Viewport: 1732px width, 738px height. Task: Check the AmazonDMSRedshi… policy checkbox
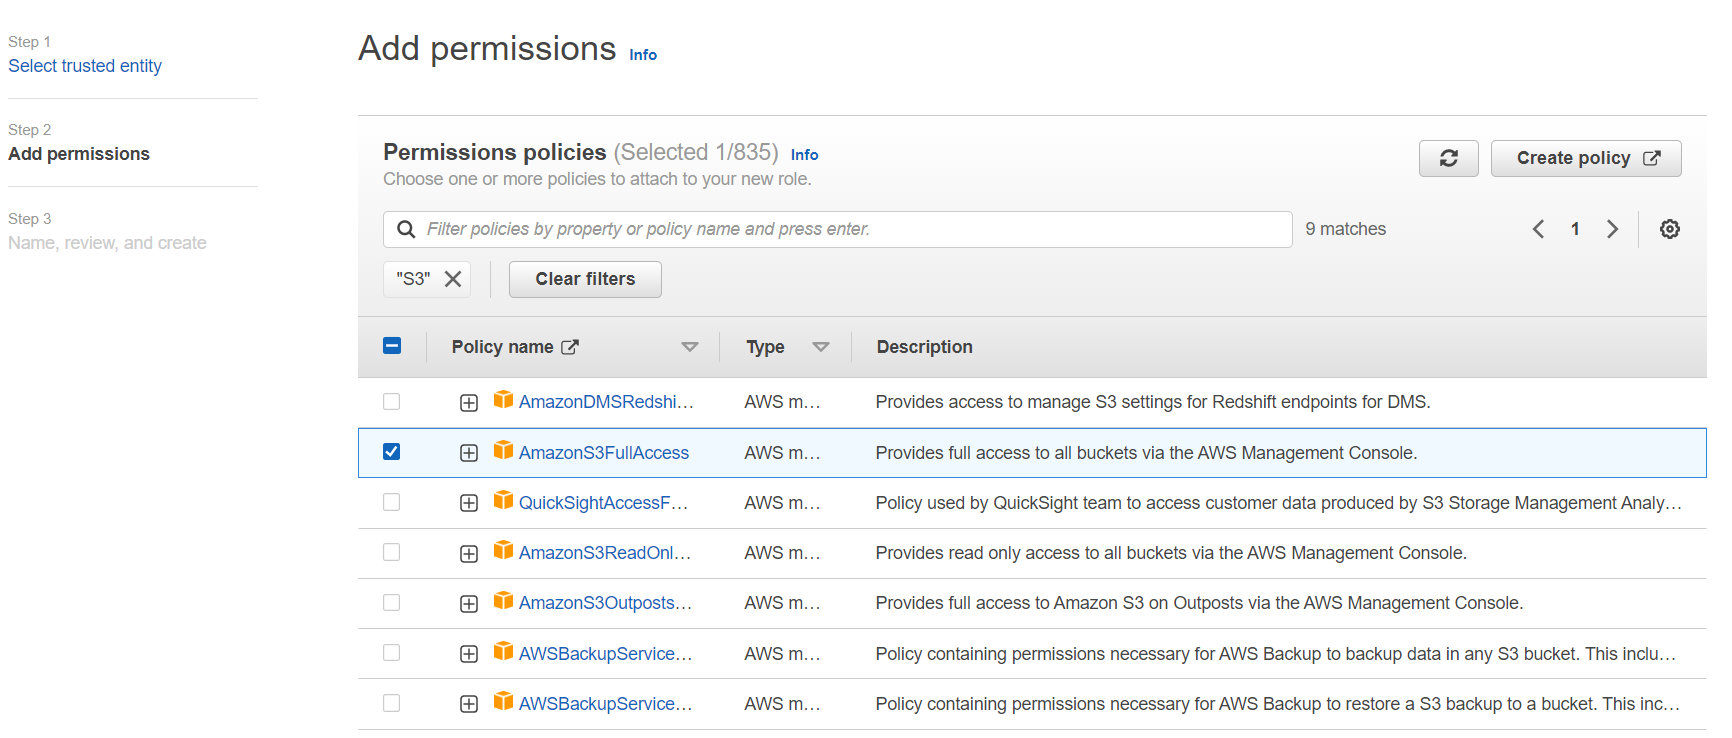coord(392,401)
